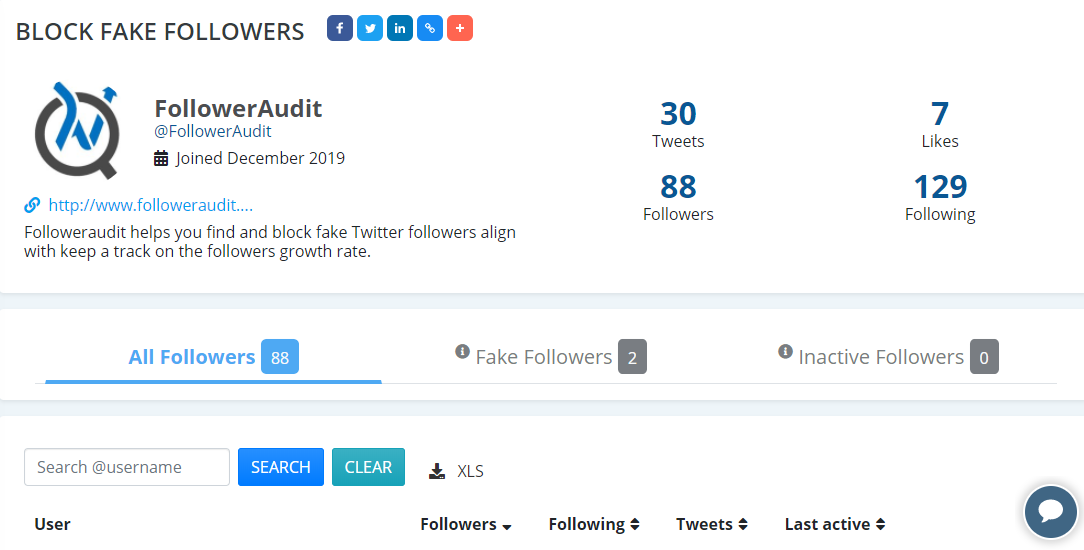Image resolution: width=1084 pixels, height=550 pixels.
Task: Share the page via LinkedIn icon
Action: 400,28
